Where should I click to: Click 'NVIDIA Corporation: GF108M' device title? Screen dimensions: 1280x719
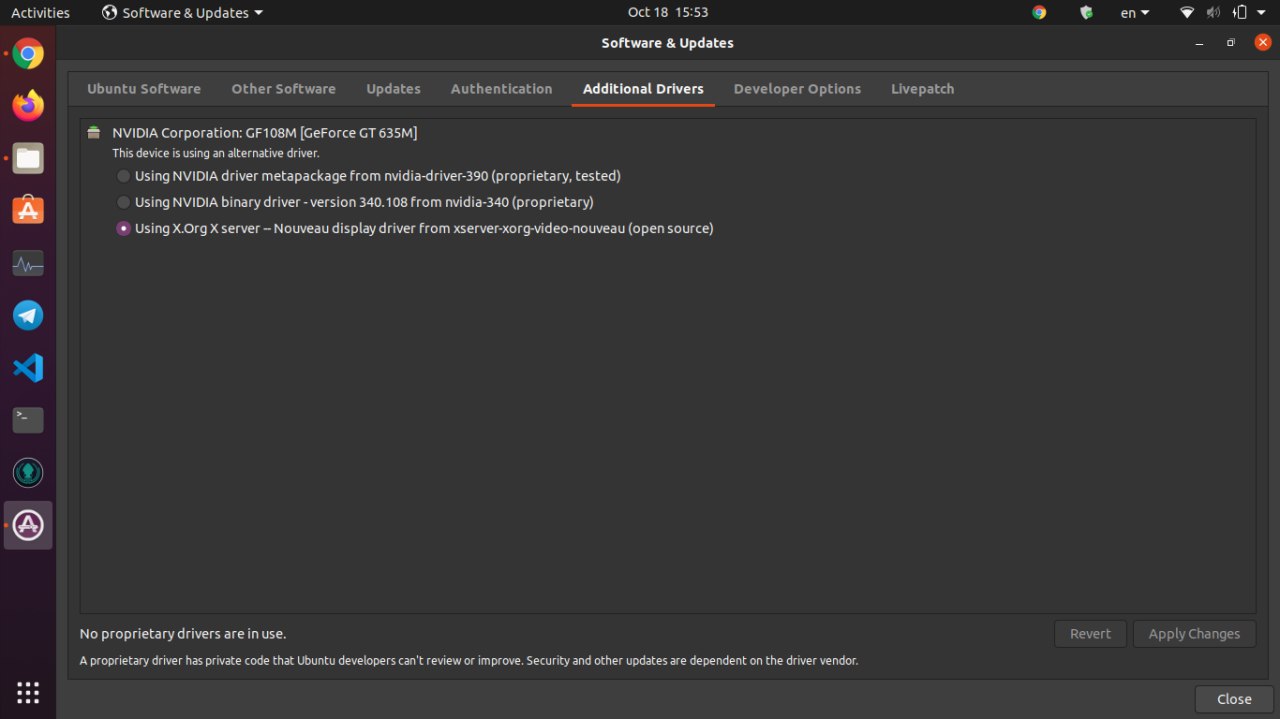(x=264, y=132)
